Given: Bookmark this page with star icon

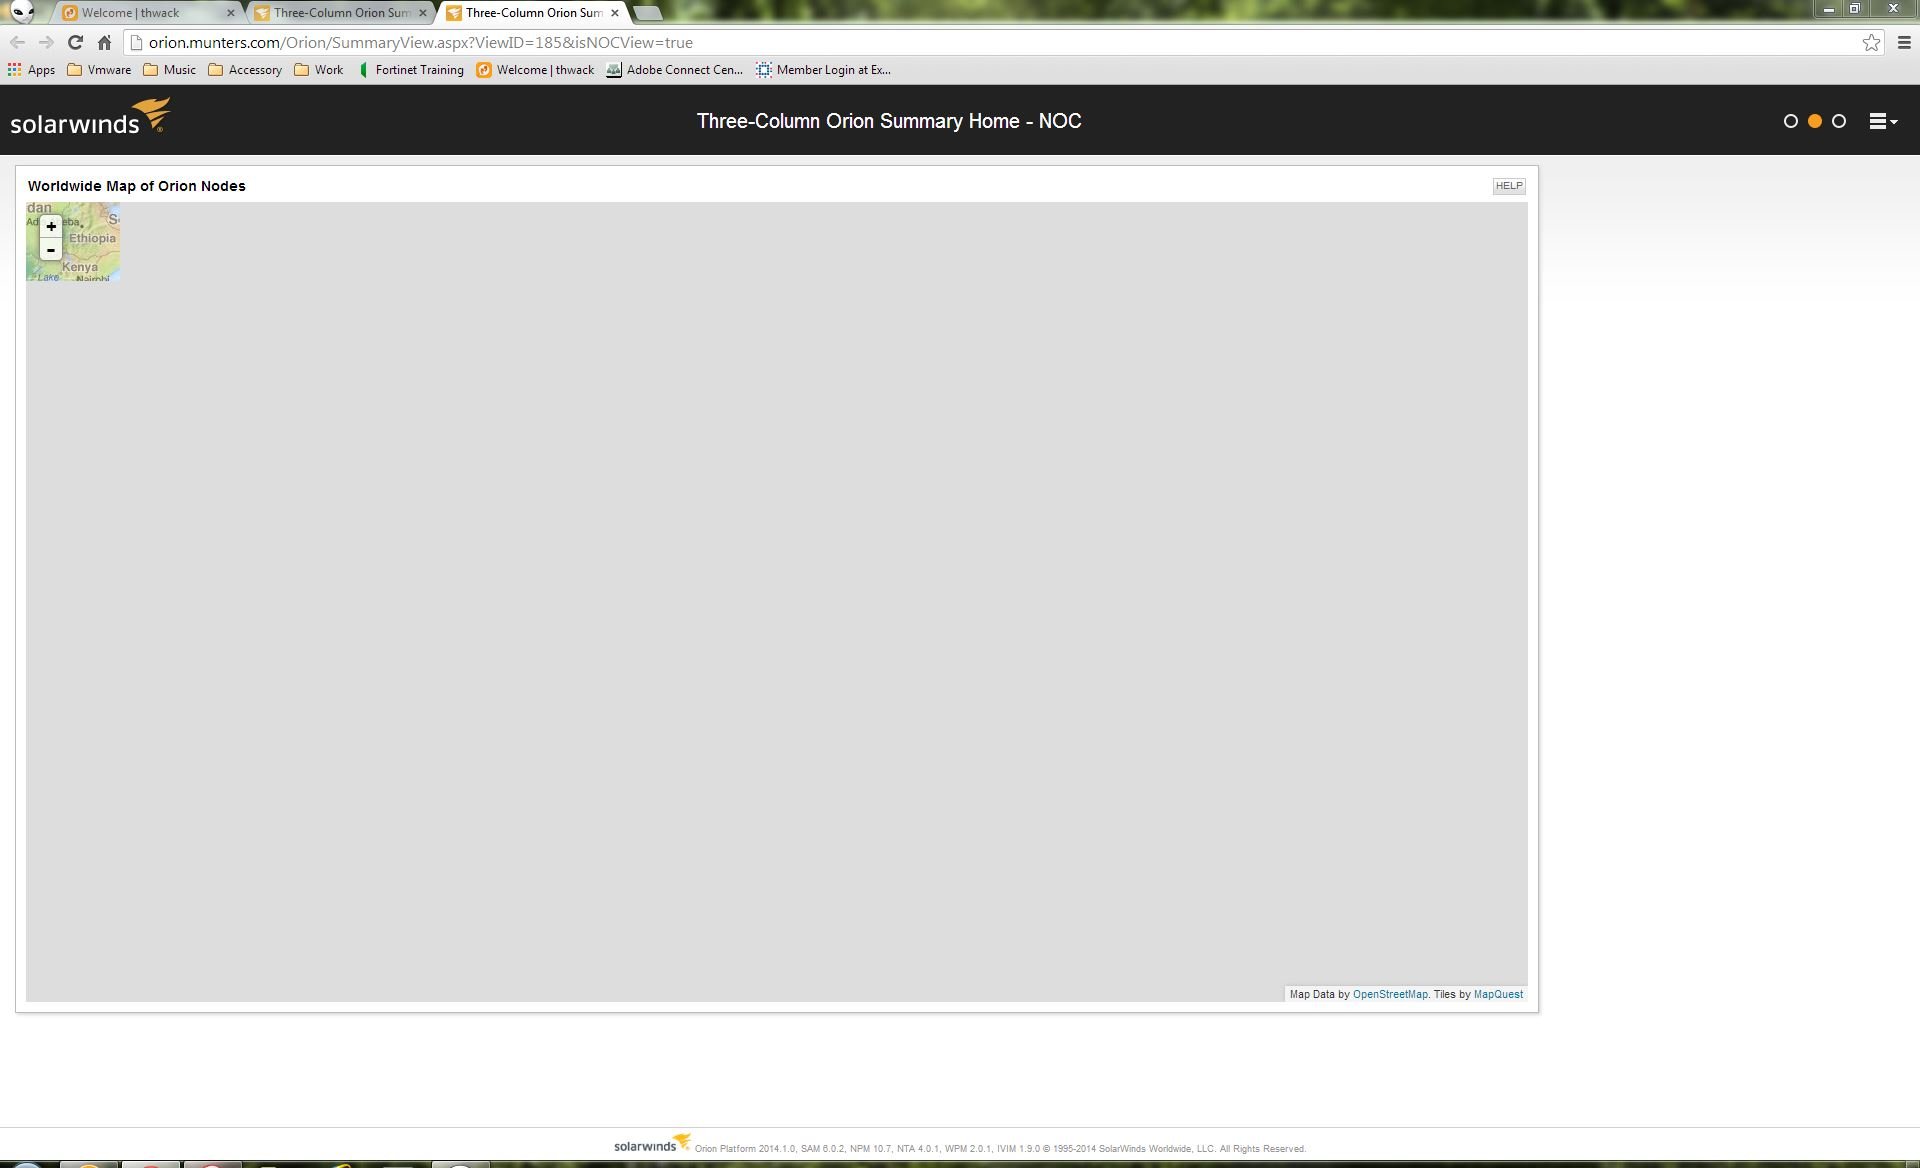Looking at the screenshot, I should pos(1871,43).
